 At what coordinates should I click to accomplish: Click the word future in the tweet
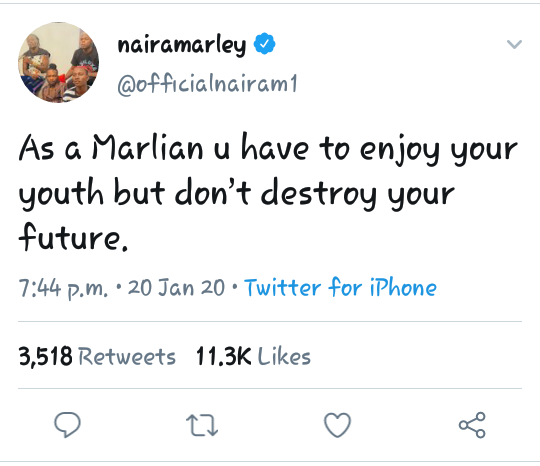point(70,237)
